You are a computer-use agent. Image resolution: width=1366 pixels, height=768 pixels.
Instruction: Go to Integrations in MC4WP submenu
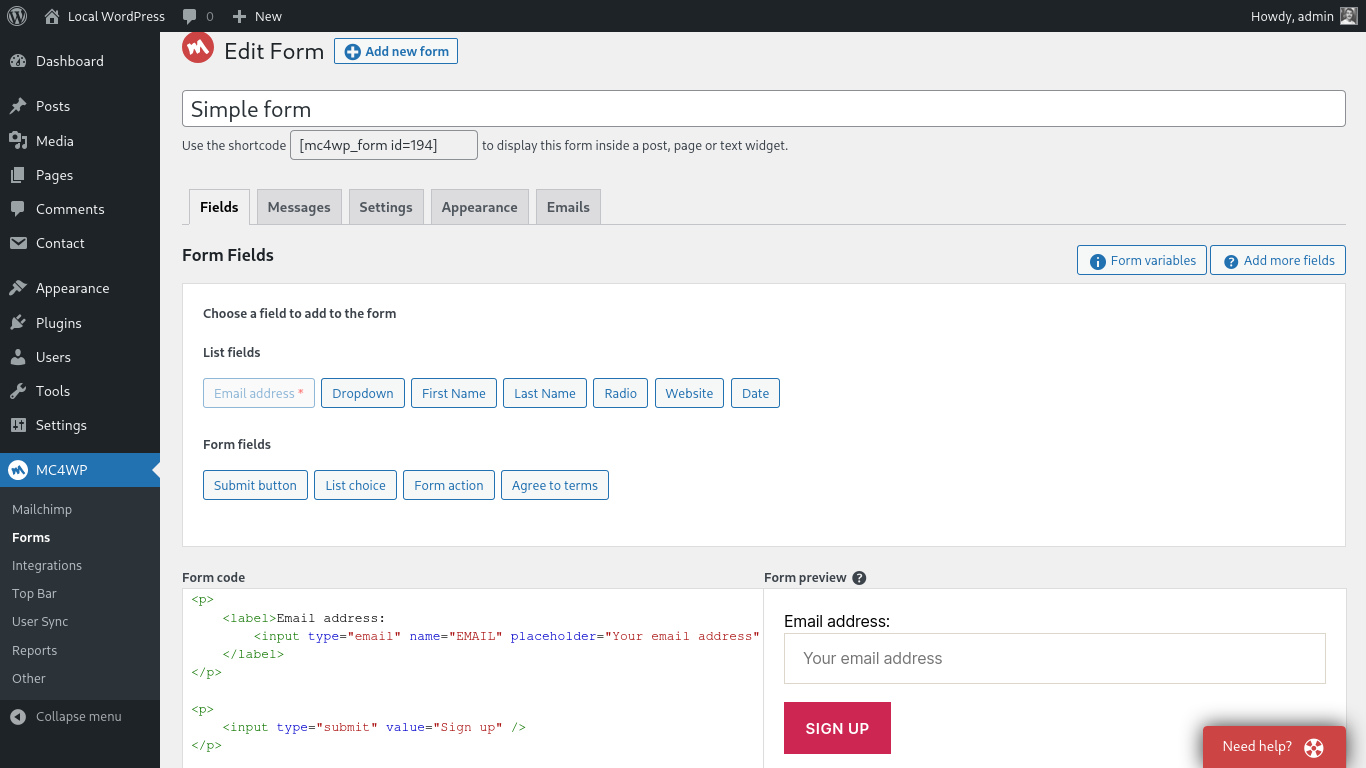(47, 565)
